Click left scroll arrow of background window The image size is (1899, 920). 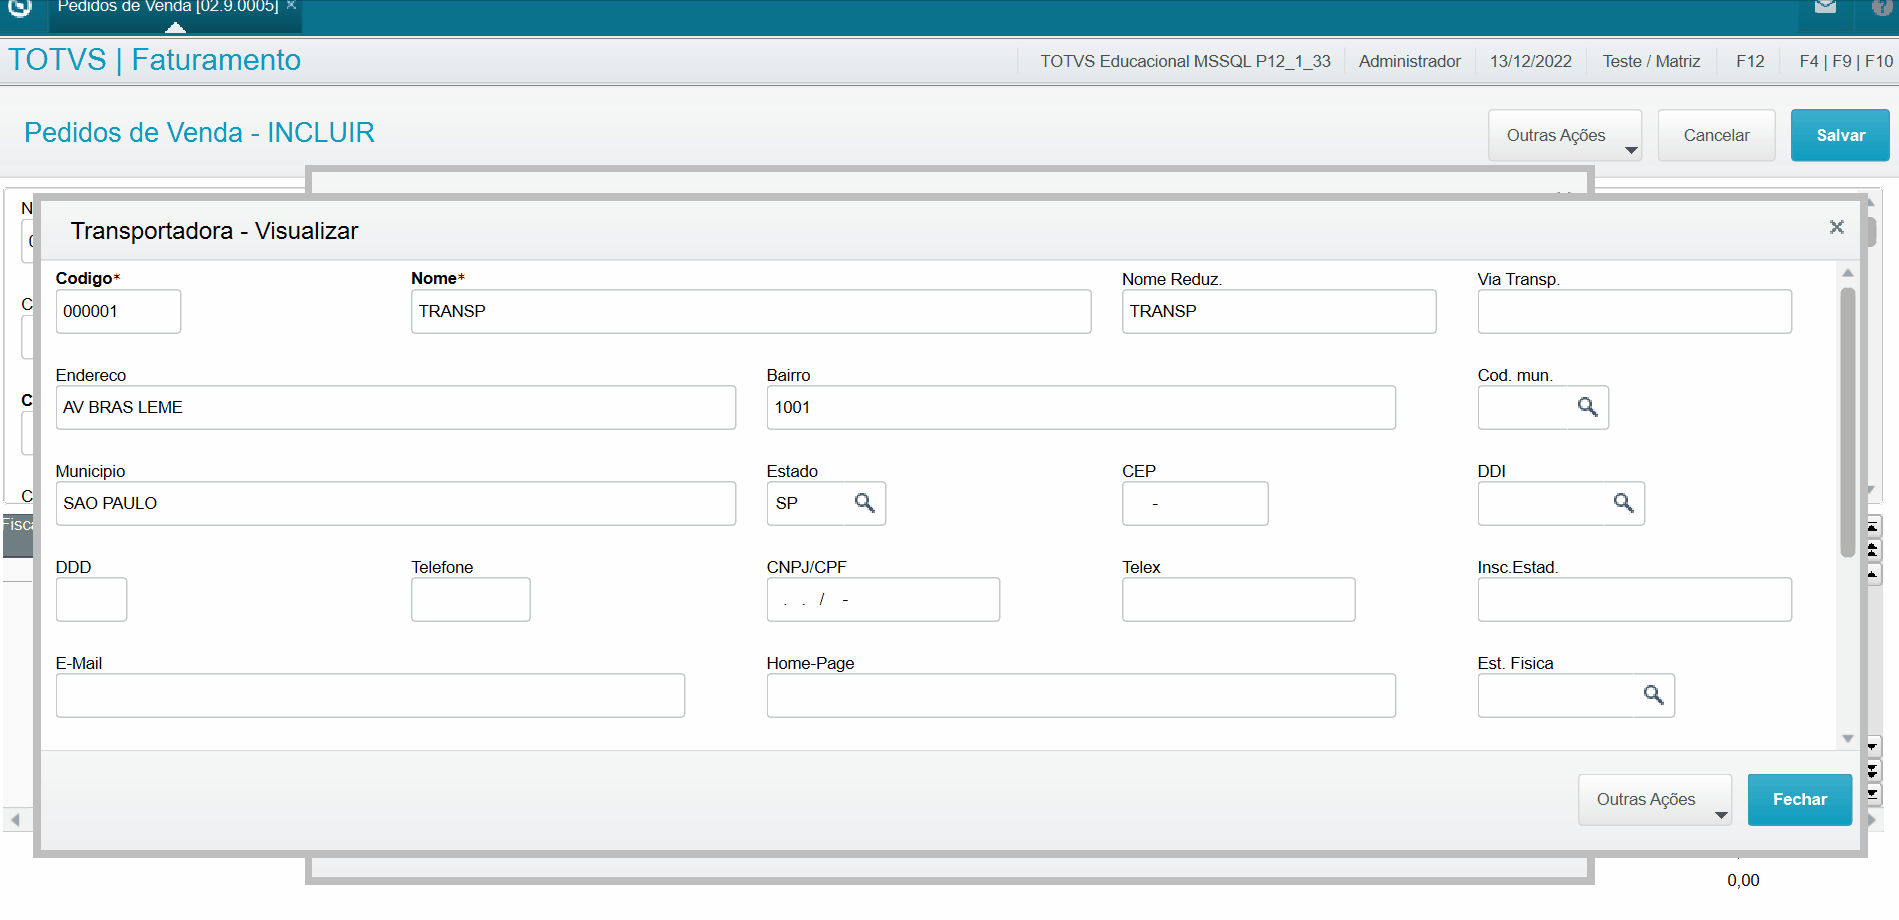point(15,820)
